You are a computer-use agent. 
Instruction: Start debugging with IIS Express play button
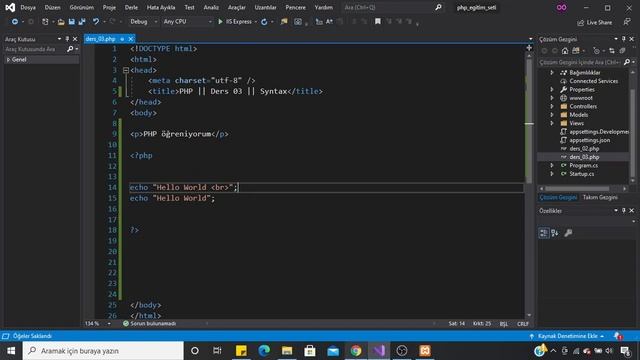pos(220,22)
